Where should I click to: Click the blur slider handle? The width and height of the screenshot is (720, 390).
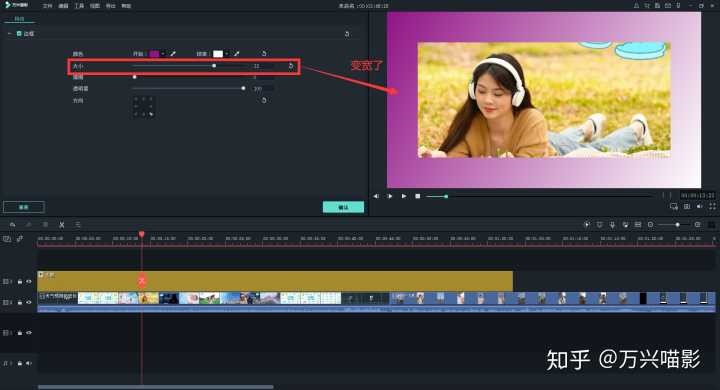[134, 77]
